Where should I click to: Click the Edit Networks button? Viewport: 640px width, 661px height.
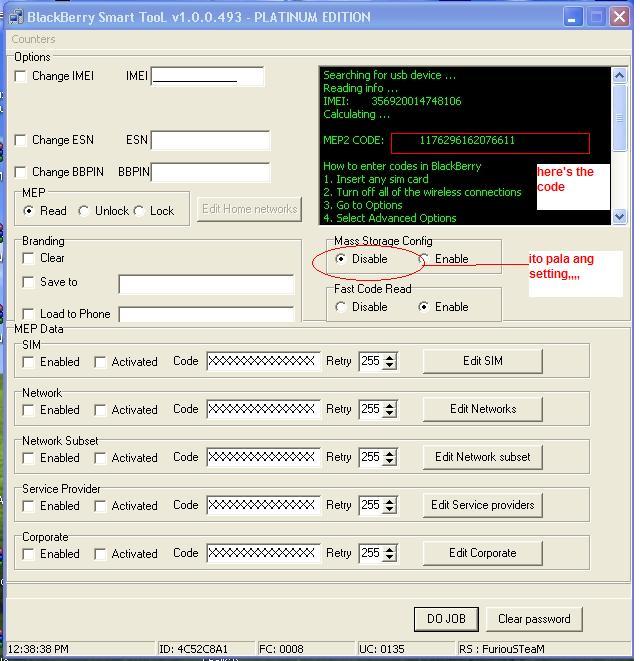(x=482, y=409)
